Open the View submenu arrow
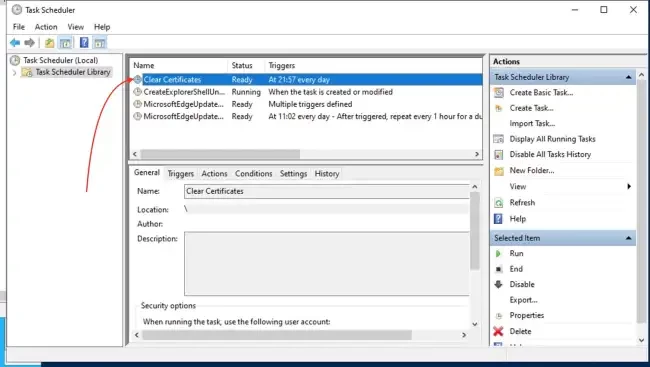The height and width of the screenshot is (367, 650). 629,187
